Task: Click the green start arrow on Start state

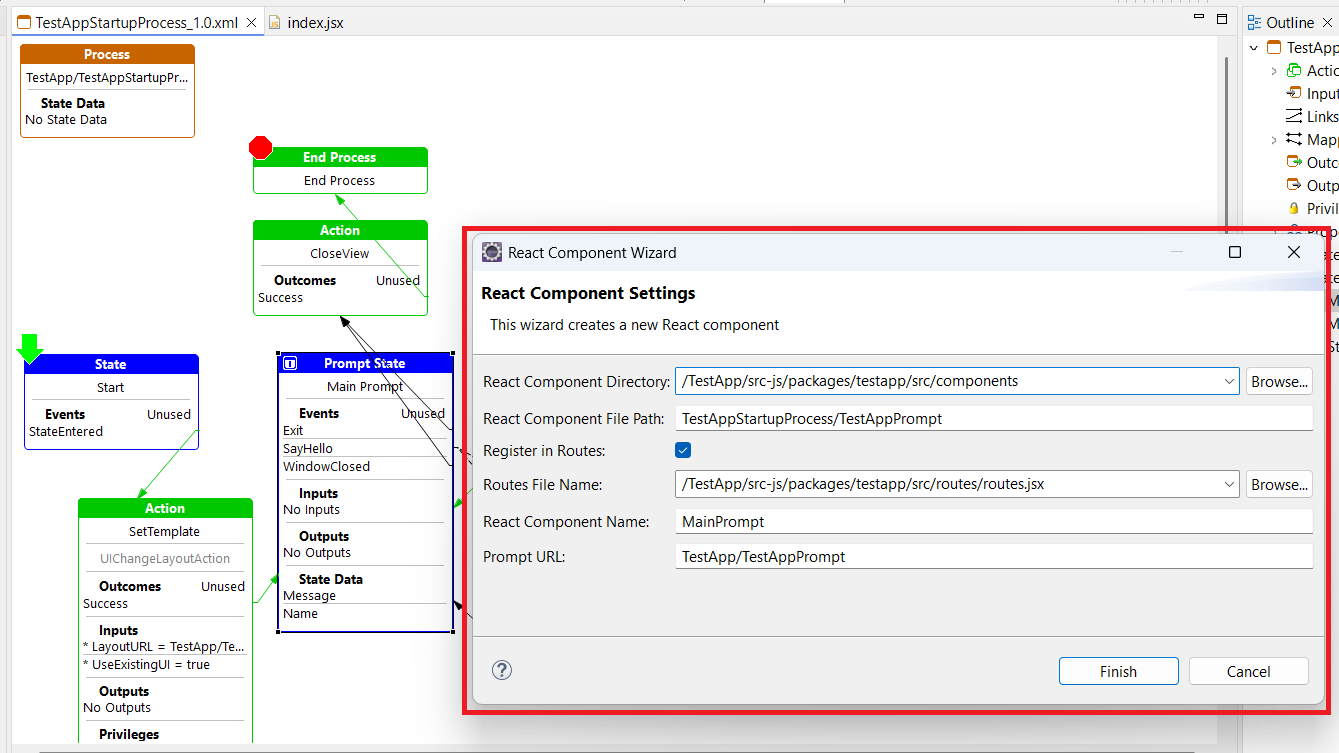Action: [29, 347]
